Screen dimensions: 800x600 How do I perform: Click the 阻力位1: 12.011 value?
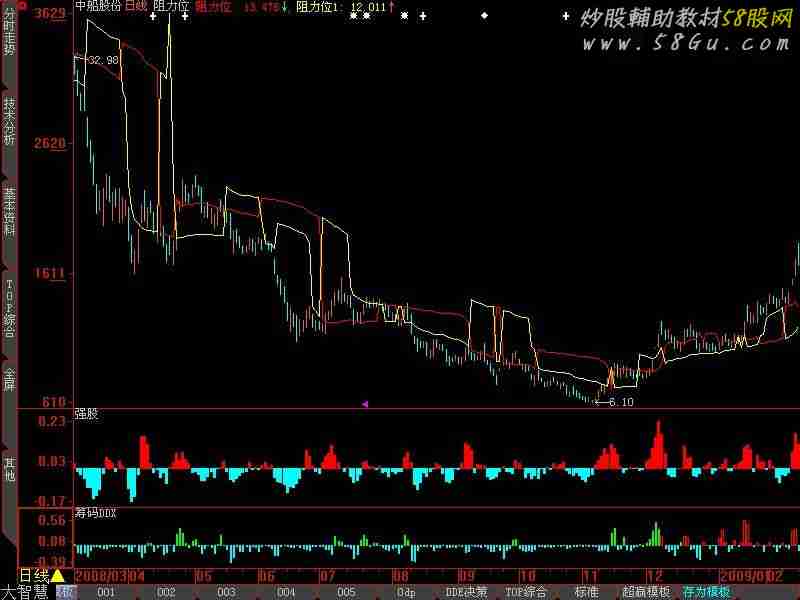point(341,7)
